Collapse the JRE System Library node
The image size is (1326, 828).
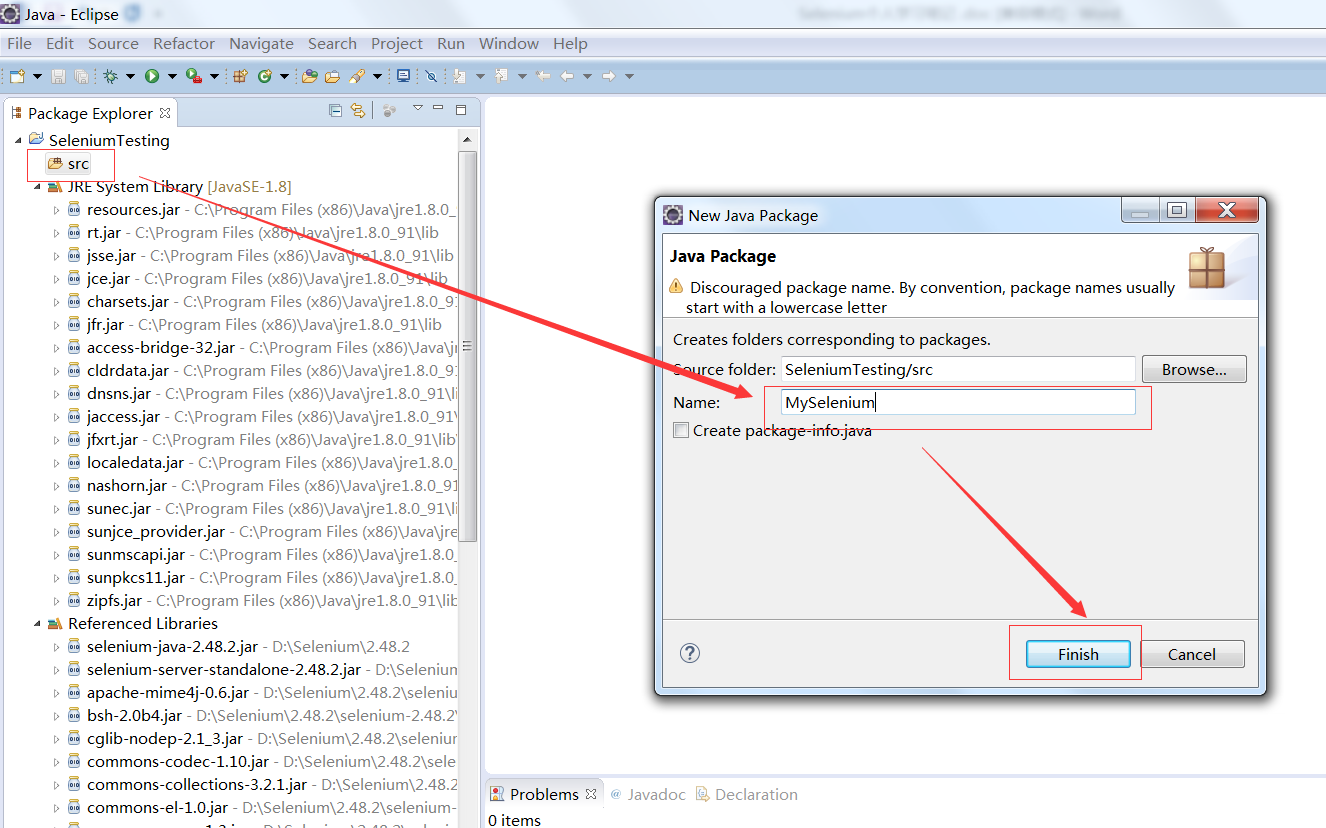(x=37, y=187)
